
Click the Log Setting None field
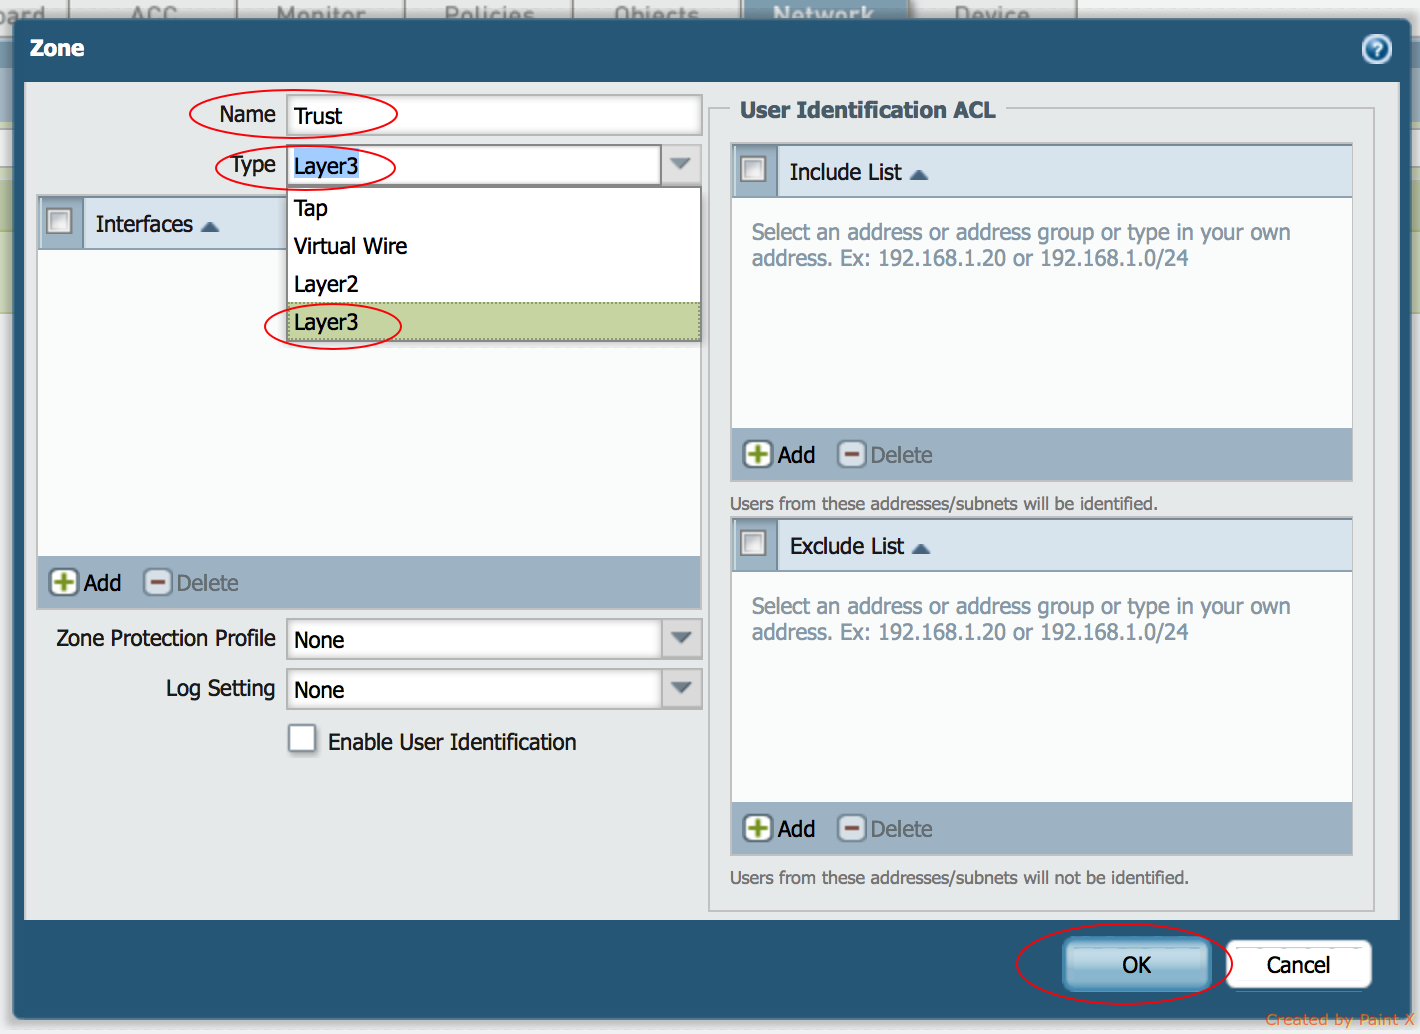click(x=474, y=689)
